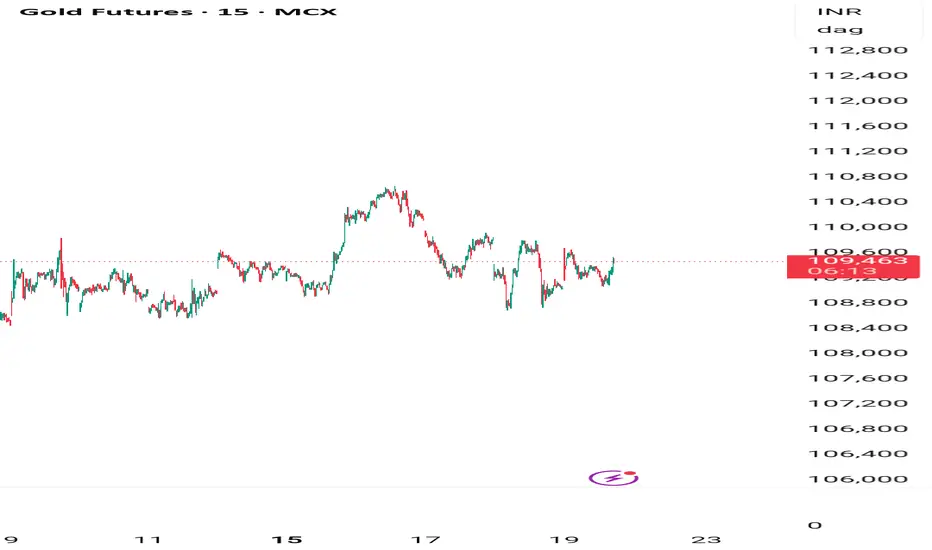The width and height of the screenshot is (932, 550).
Task: Click the purple lightning bolt icon
Action: [x=613, y=478]
